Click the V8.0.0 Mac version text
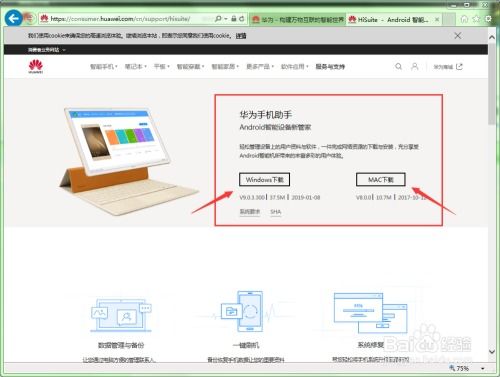The image size is (500, 377). 364,197
